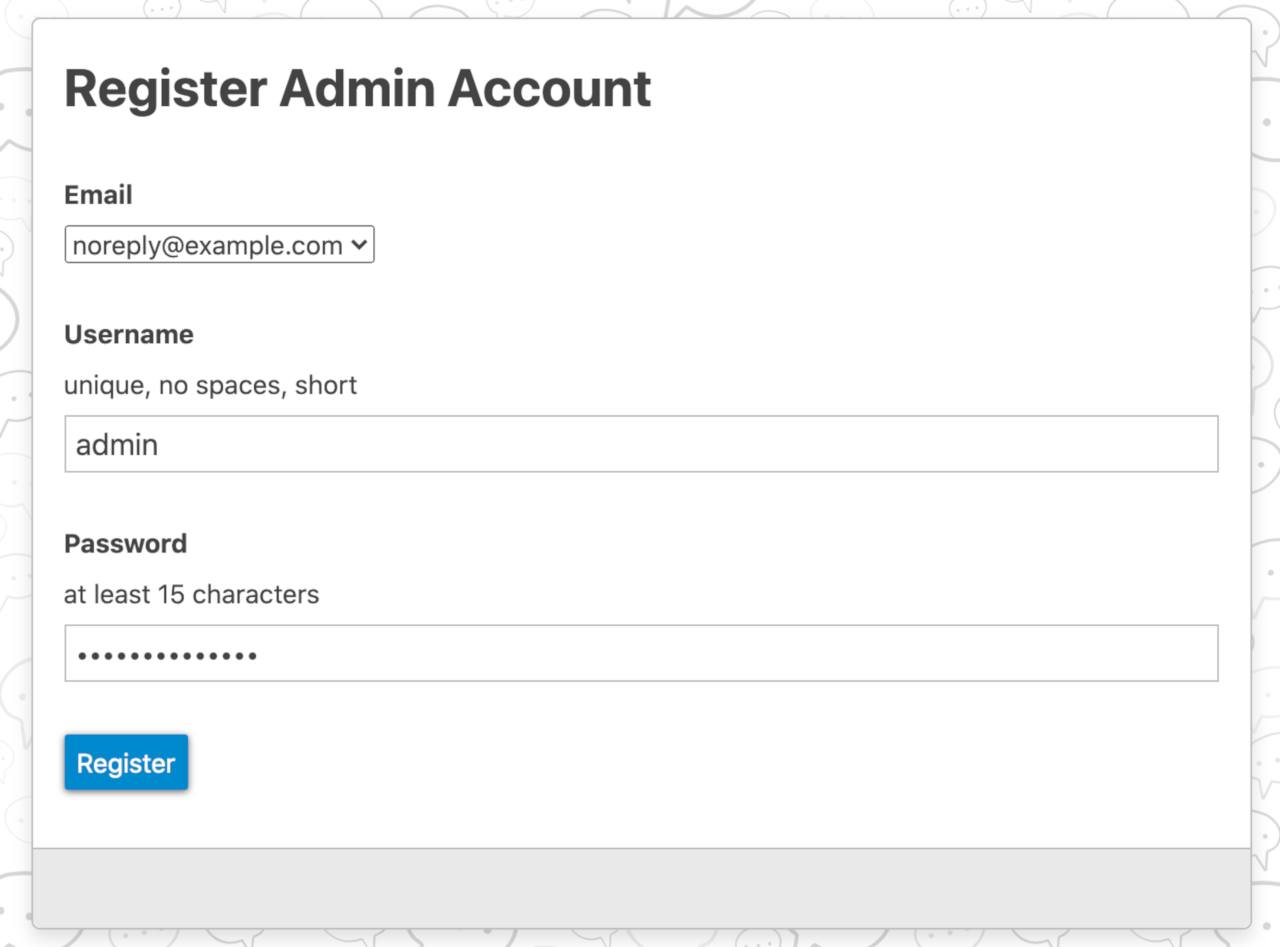
Task: Click the Username label text
Action: point(128,334)
